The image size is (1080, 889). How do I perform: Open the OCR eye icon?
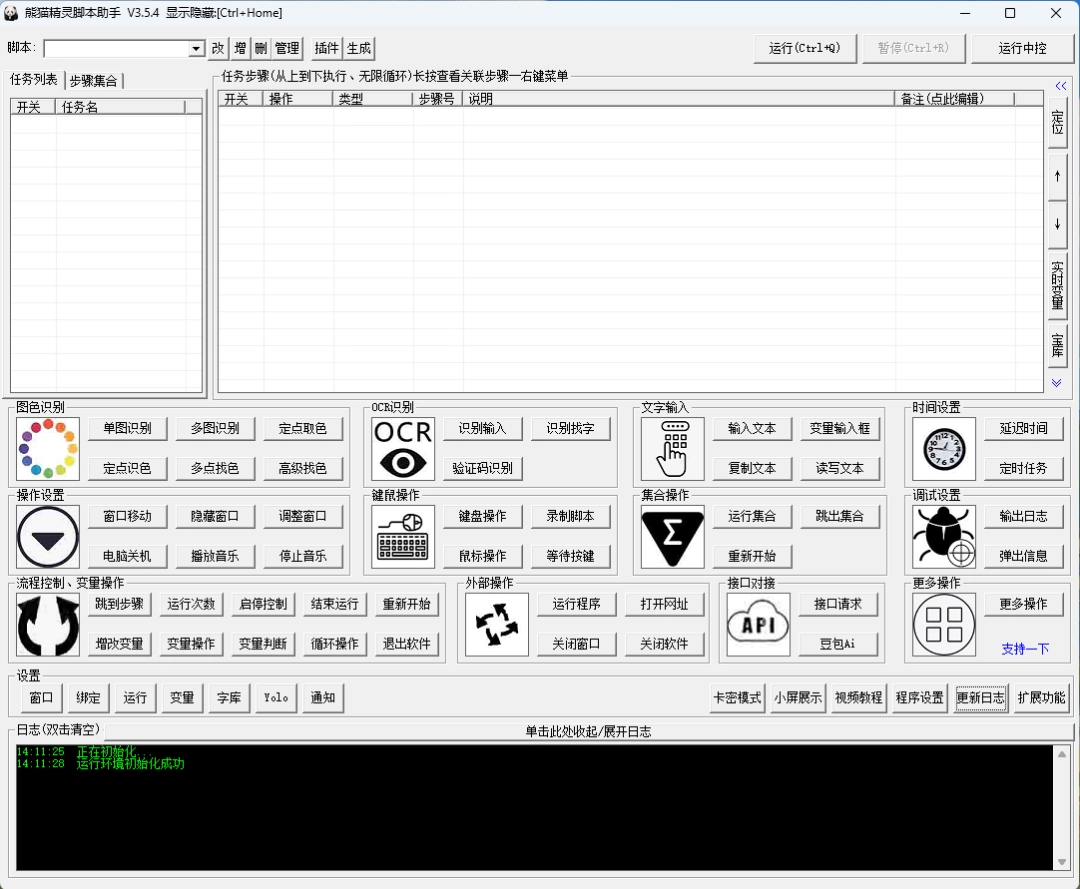click(x=402, y=448)
